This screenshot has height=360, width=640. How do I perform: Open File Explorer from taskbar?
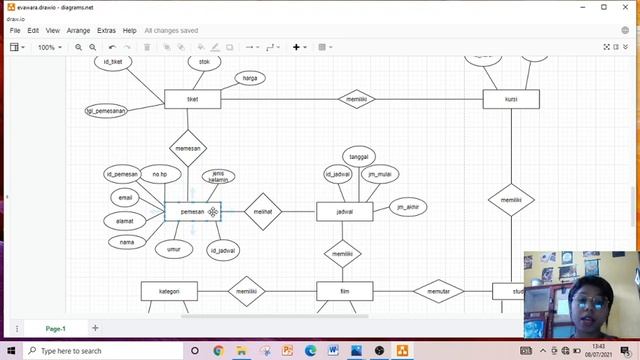pyautogui.click(x=242, y=351)
